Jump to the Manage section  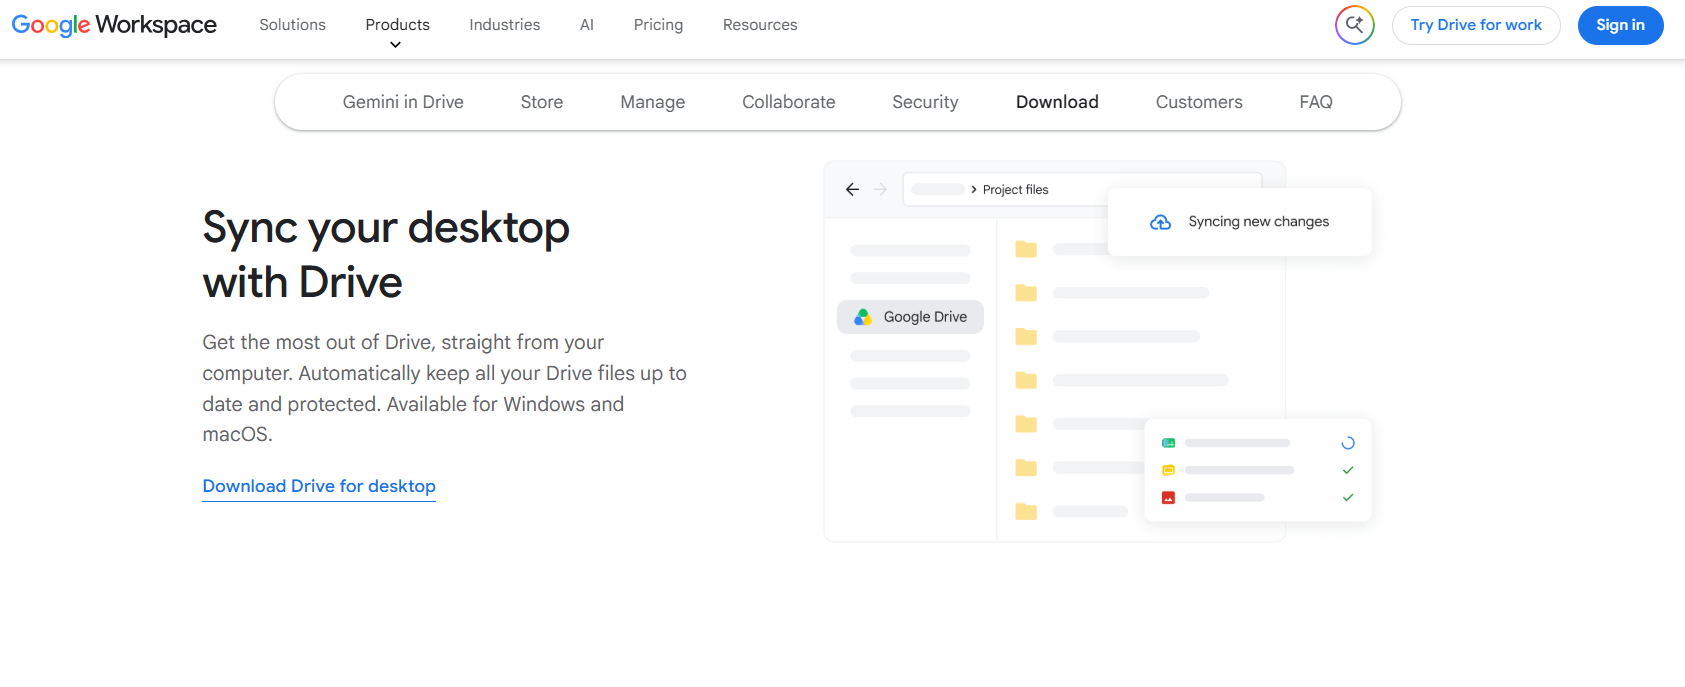(x=653, y=102)
